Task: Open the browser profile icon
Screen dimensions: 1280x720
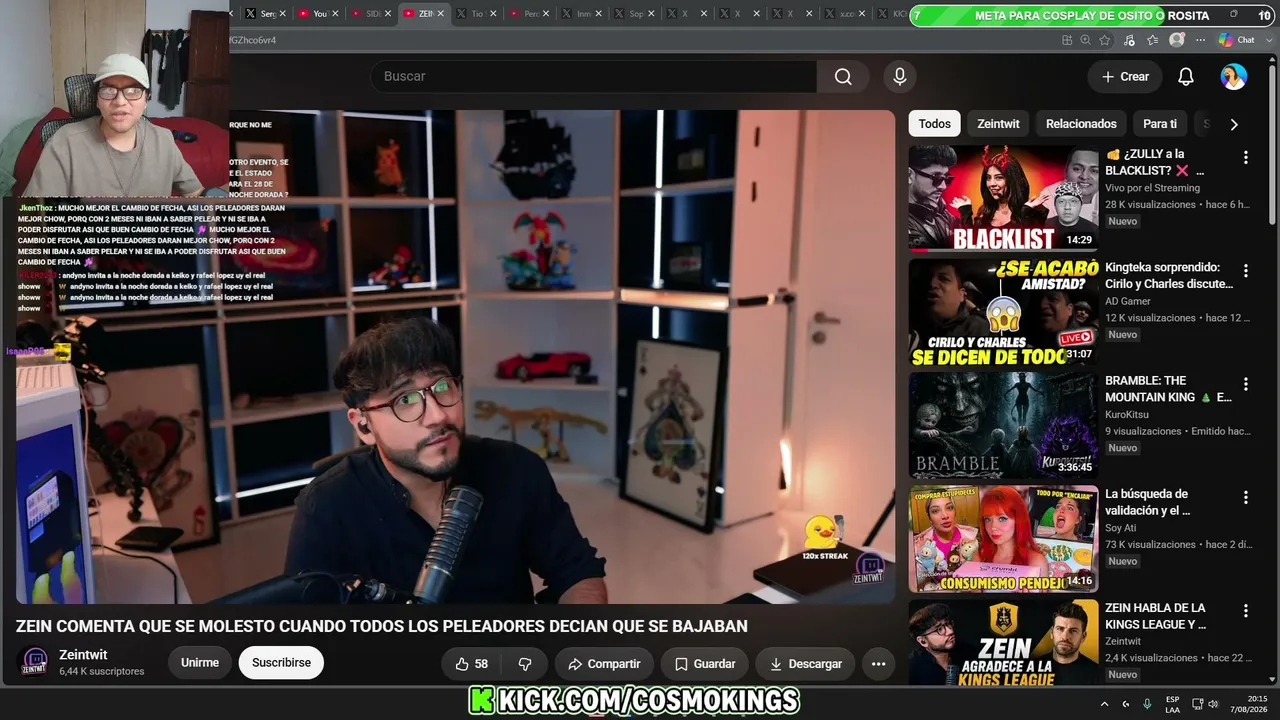Action: point(1177,40)
